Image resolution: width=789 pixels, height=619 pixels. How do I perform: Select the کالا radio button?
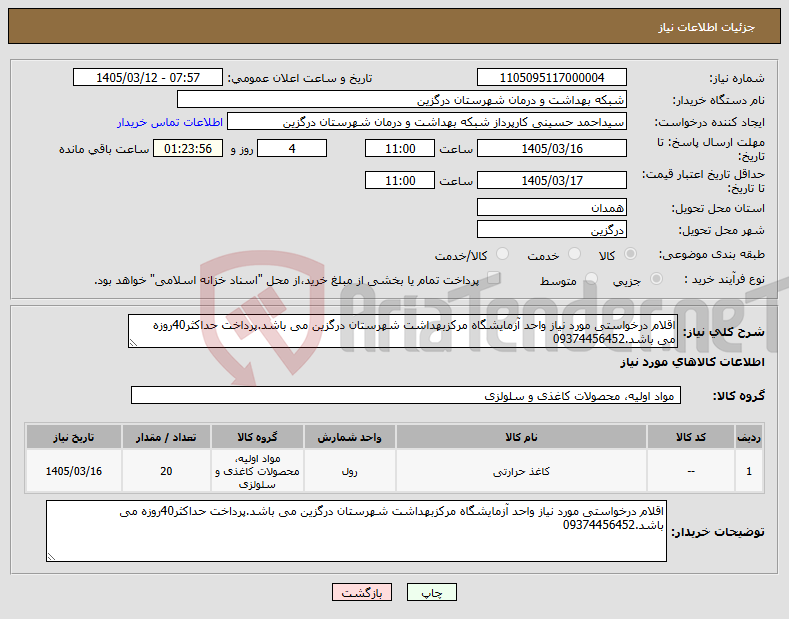tap(630, 254)
